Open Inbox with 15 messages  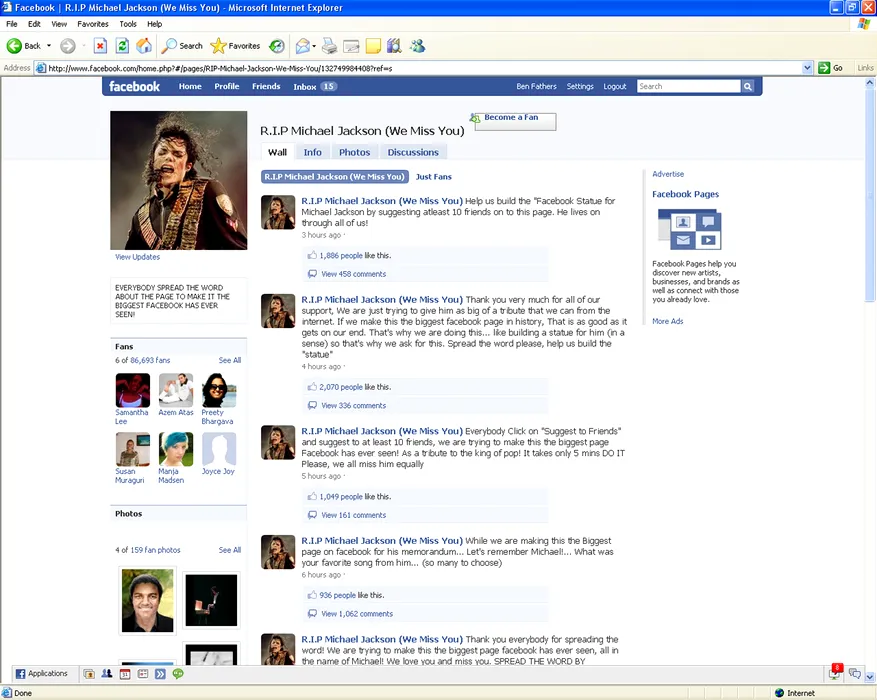pos(314,86)
